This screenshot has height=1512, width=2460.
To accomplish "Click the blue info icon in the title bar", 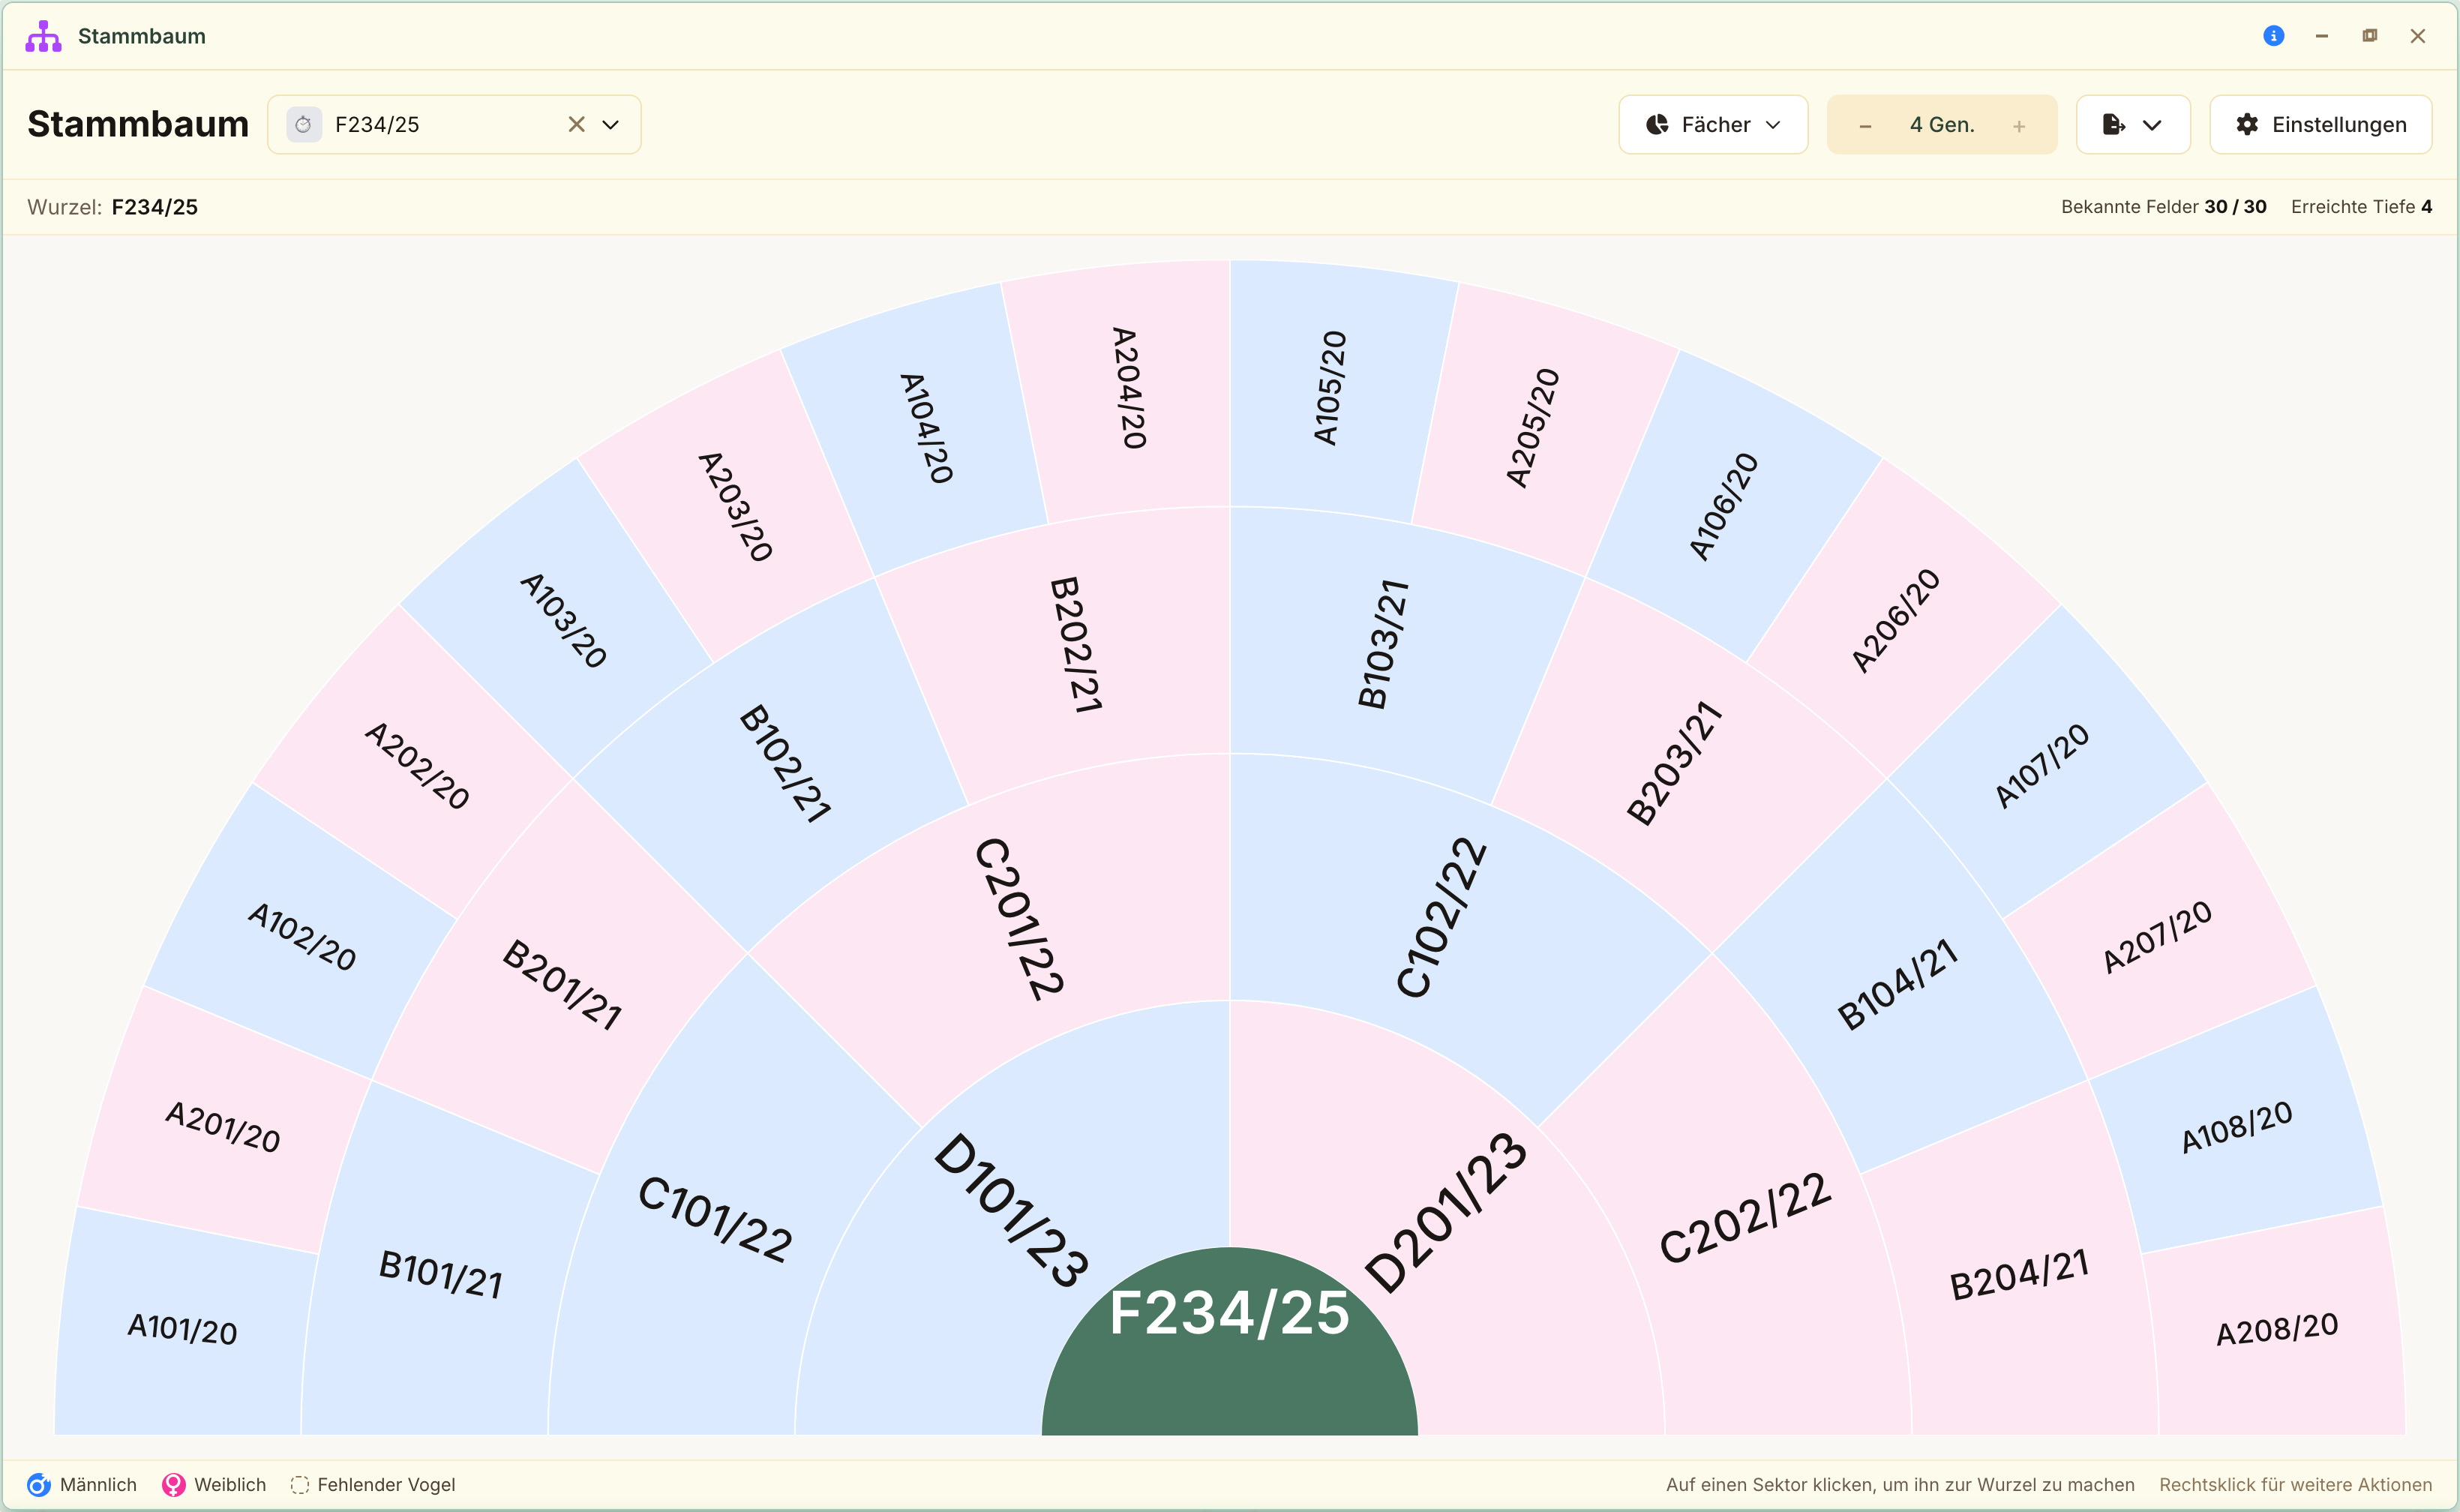I will (x=2273, y=36).
